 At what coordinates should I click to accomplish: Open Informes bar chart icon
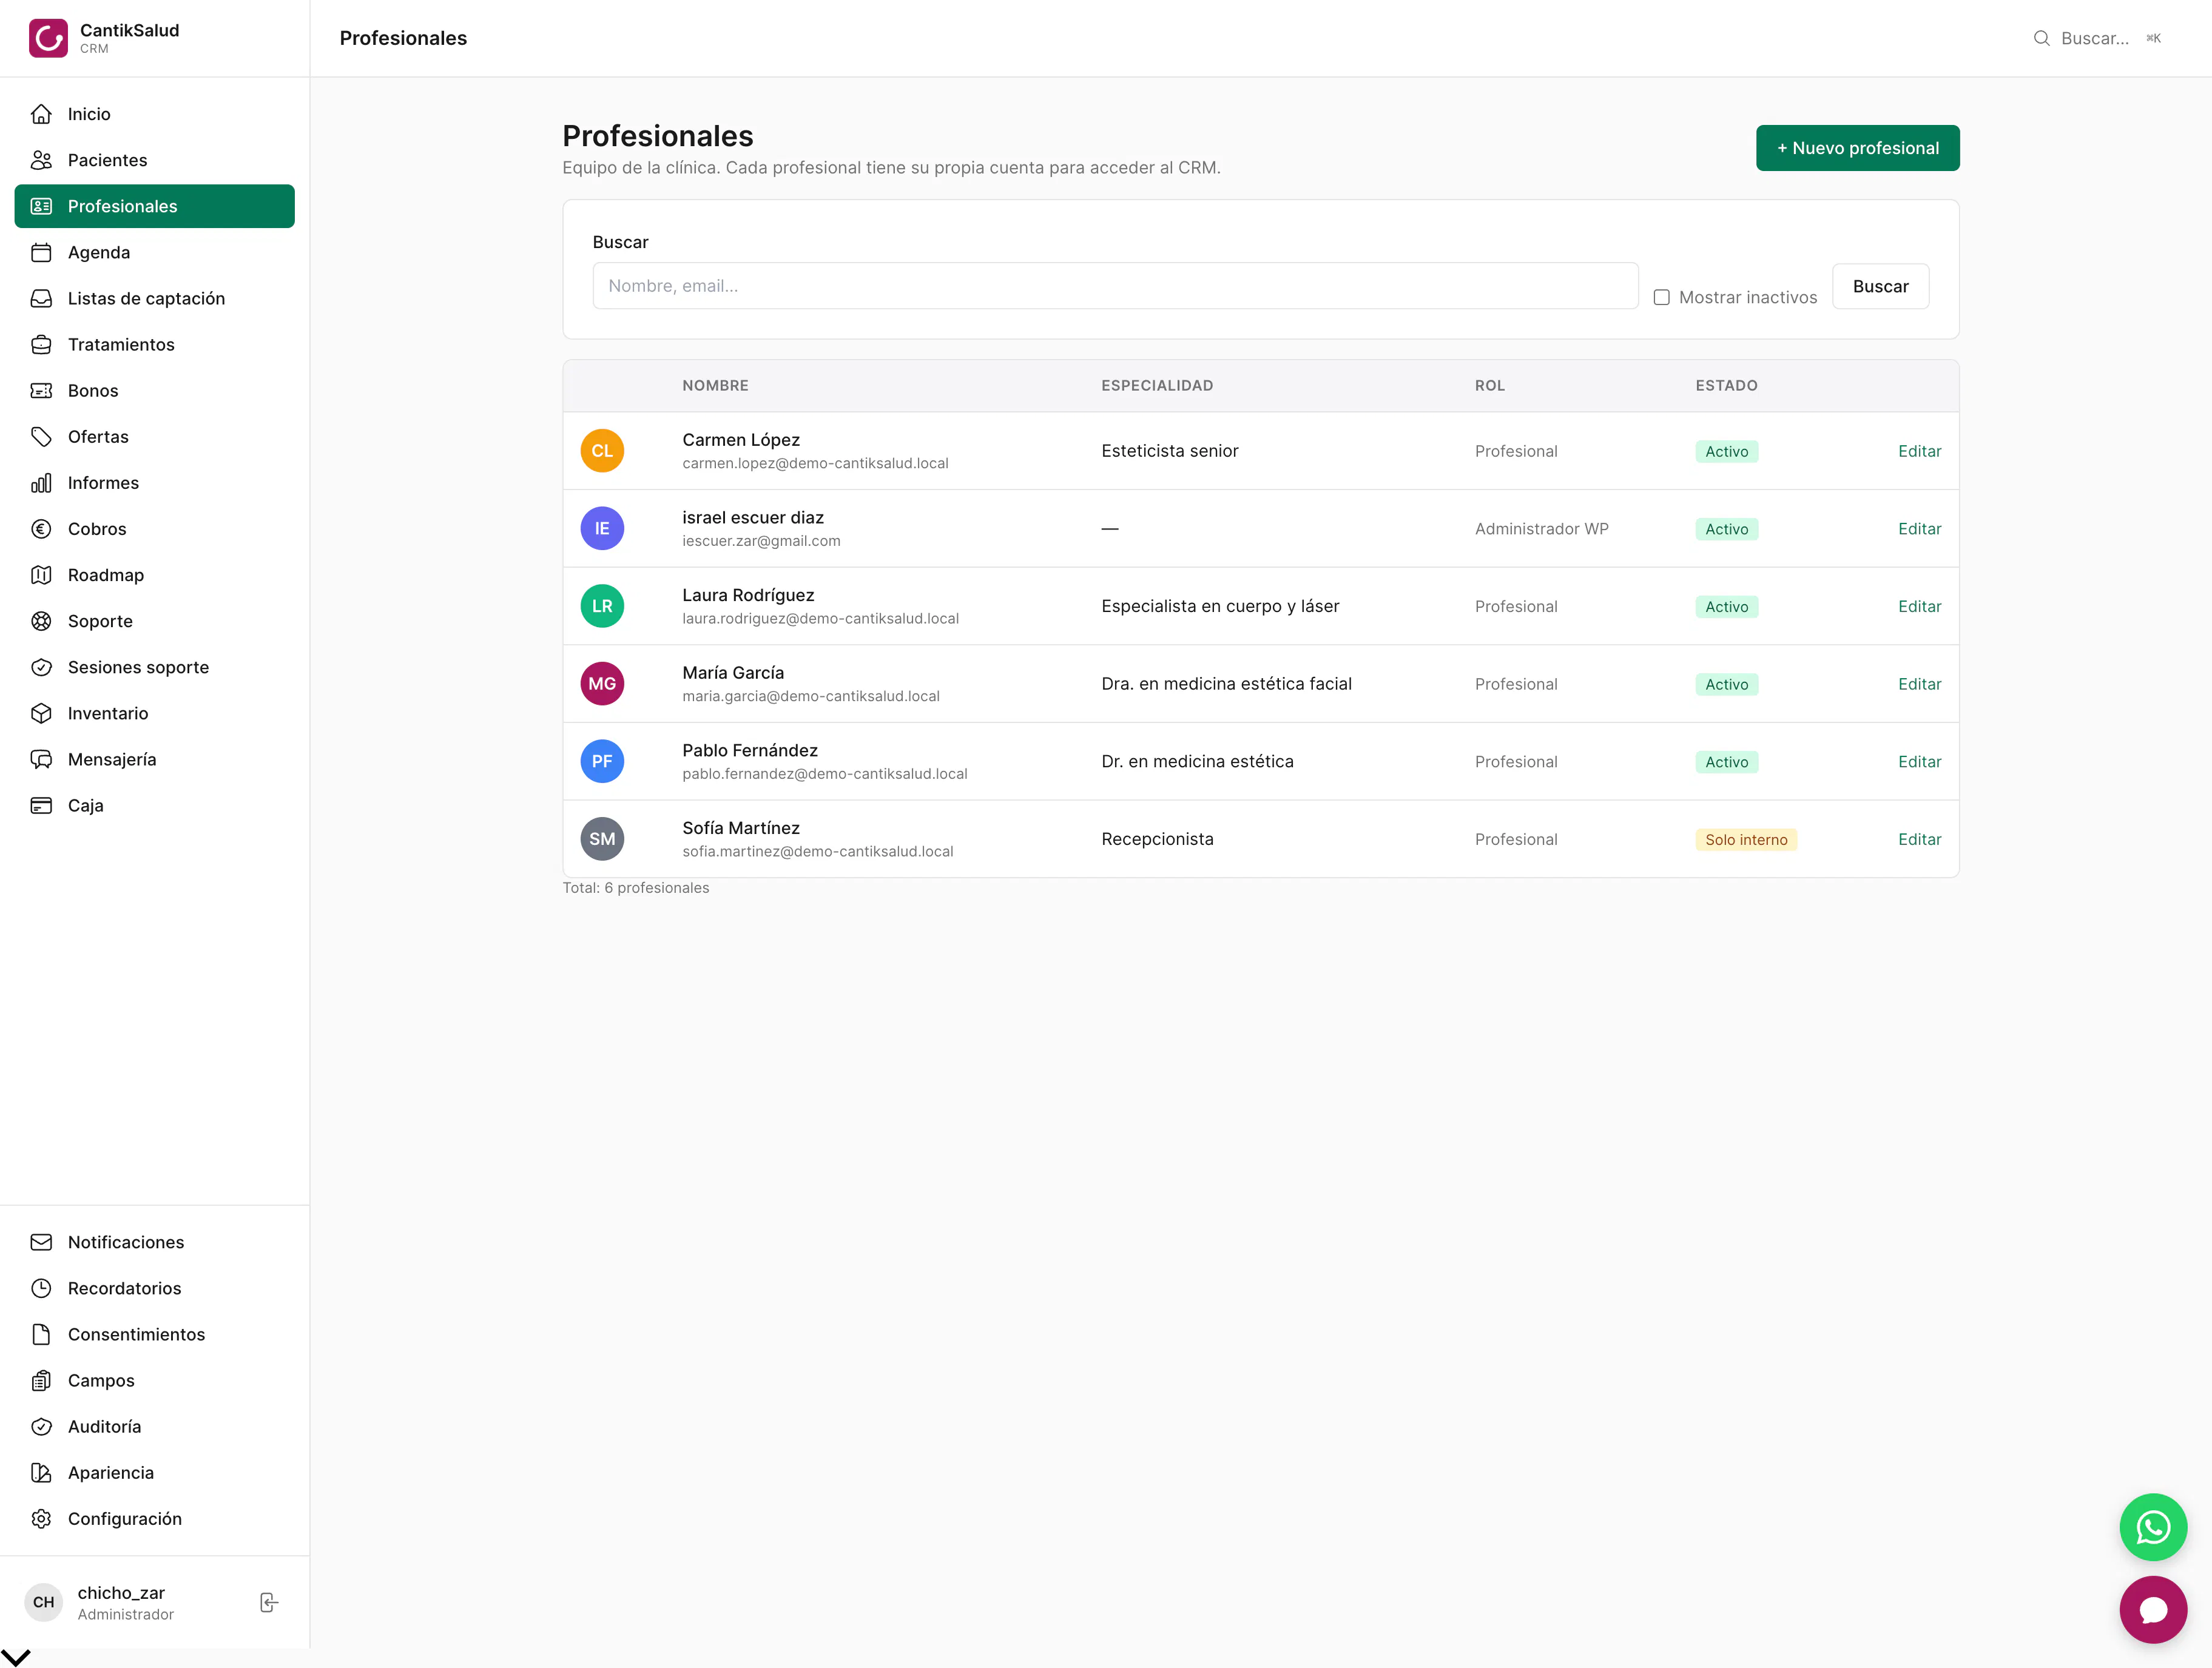coord(41,483)
